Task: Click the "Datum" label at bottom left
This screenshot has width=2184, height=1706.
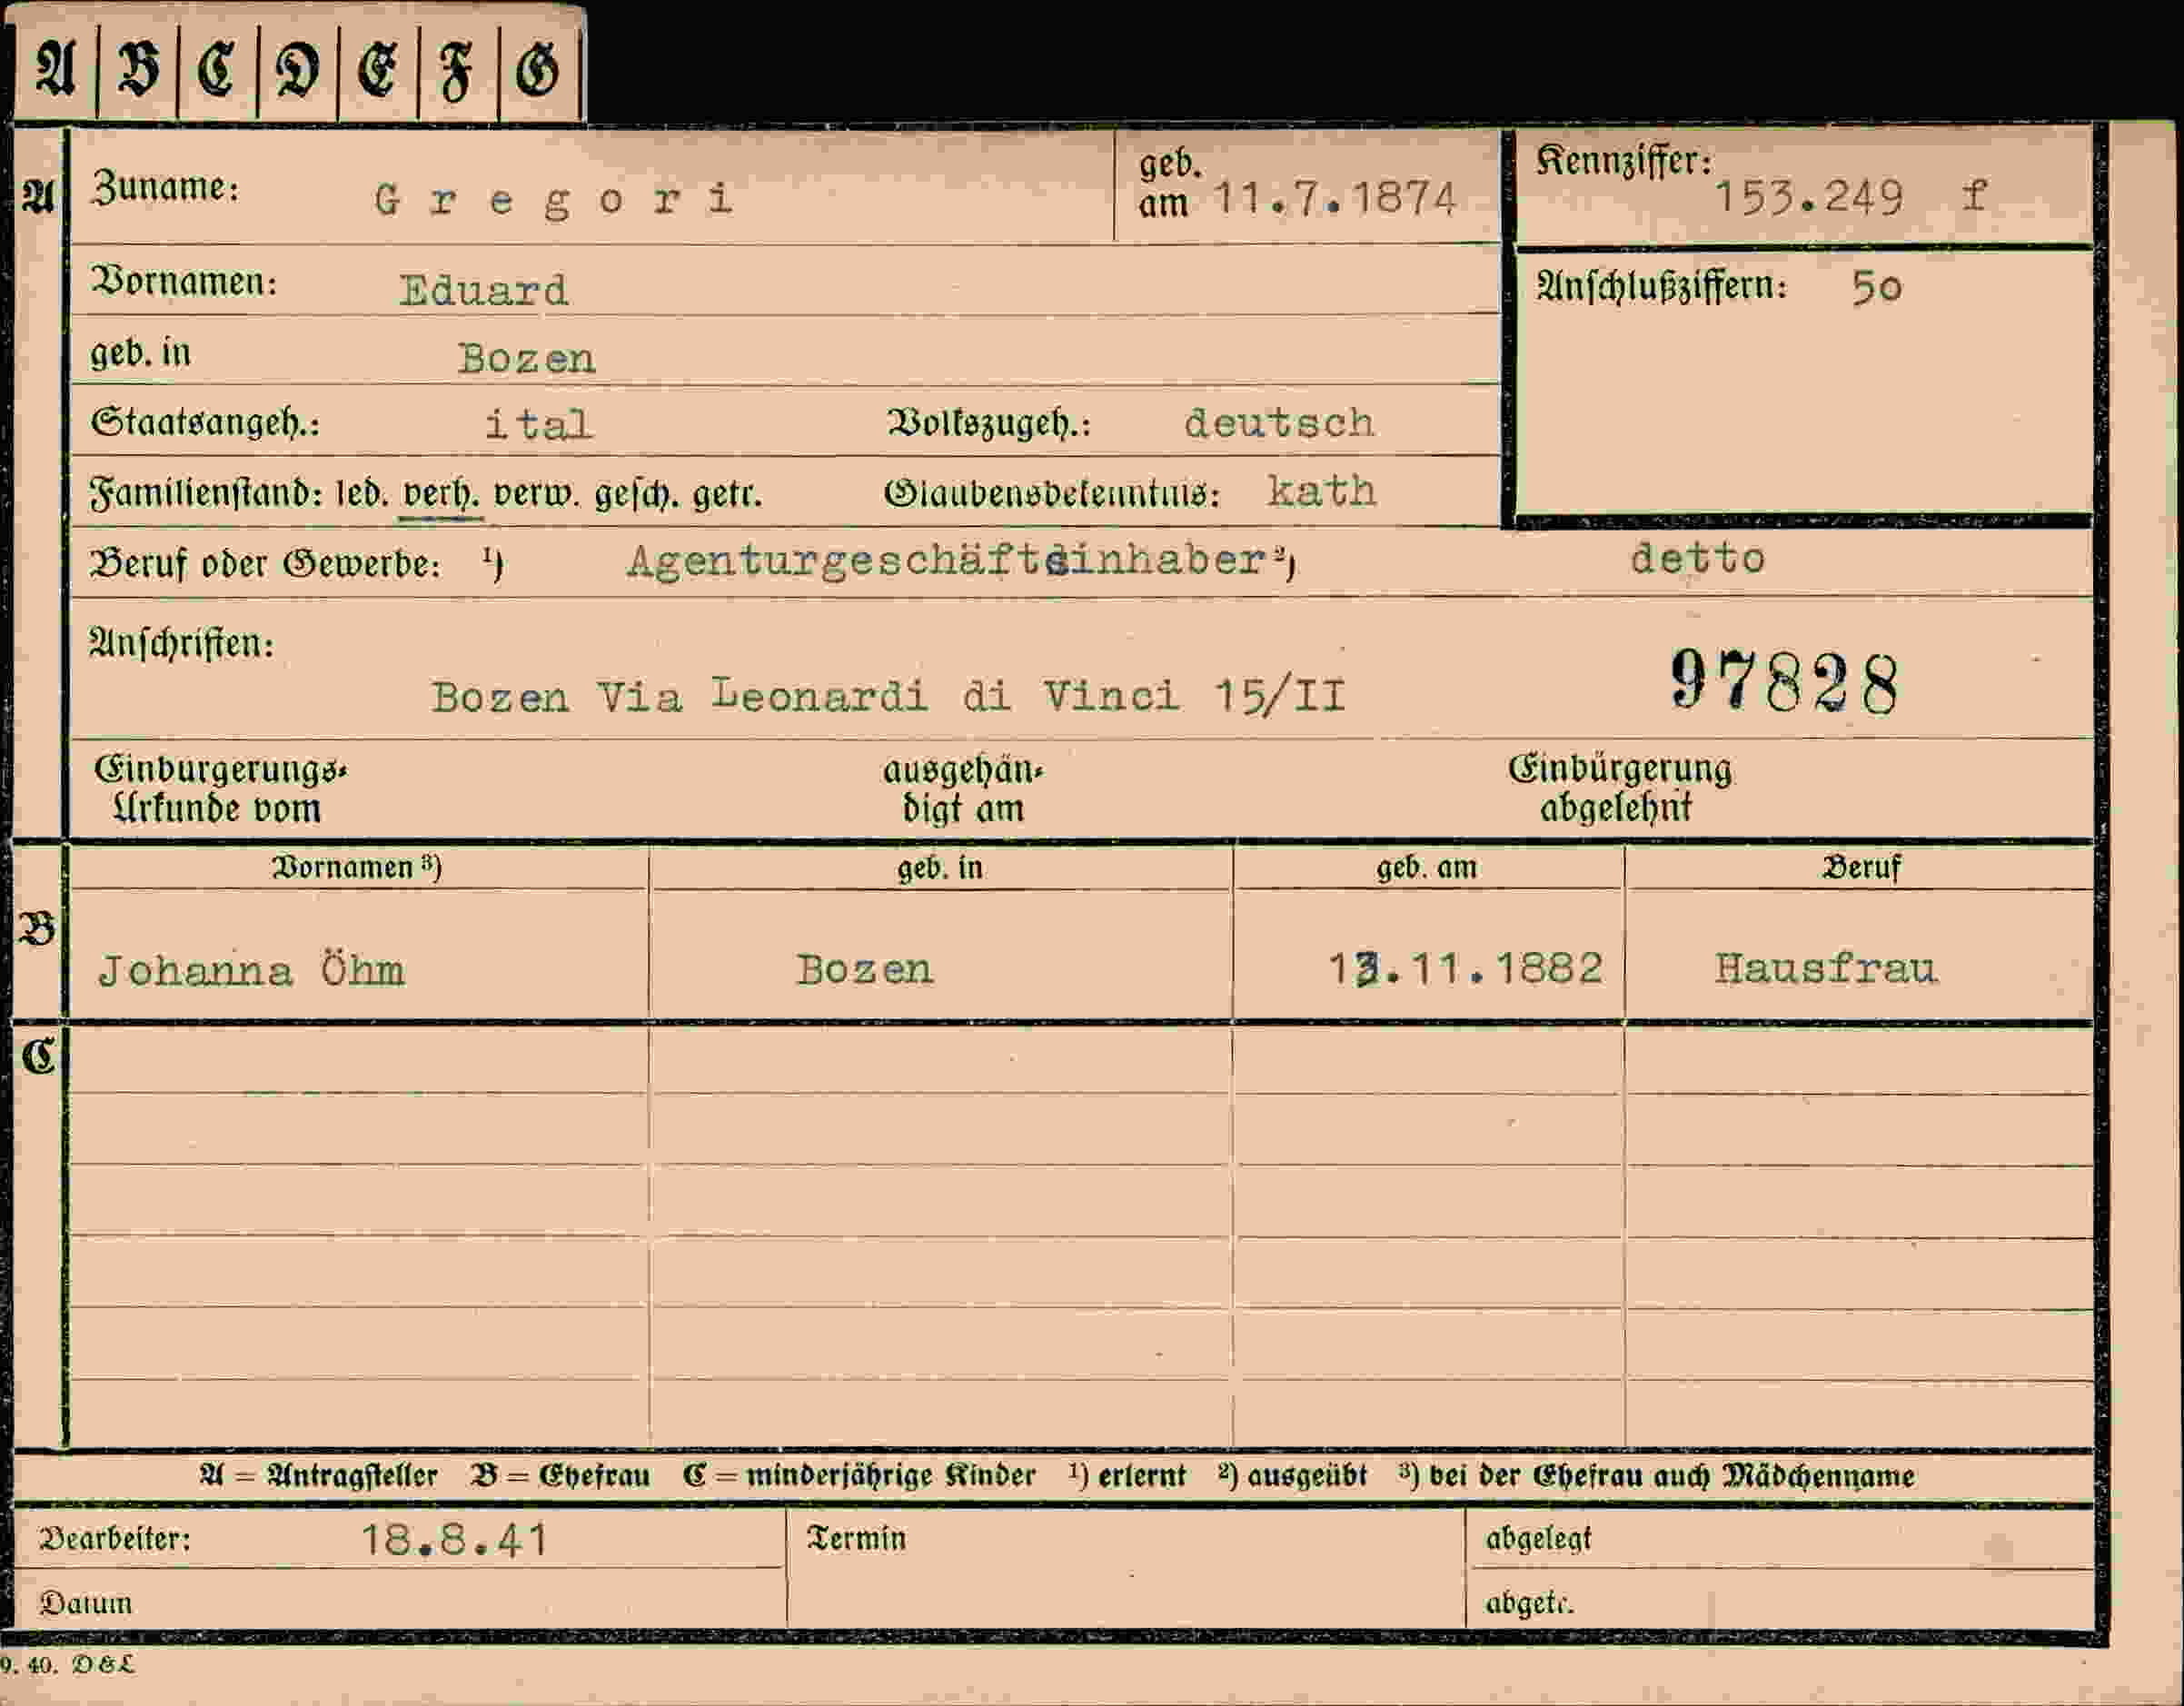Action: (x=86, y=1603)
